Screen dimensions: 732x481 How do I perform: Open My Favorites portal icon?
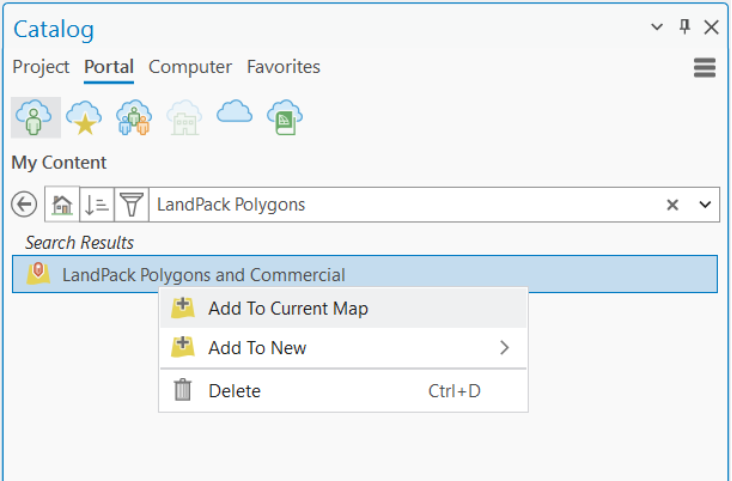tap(83, 117)
